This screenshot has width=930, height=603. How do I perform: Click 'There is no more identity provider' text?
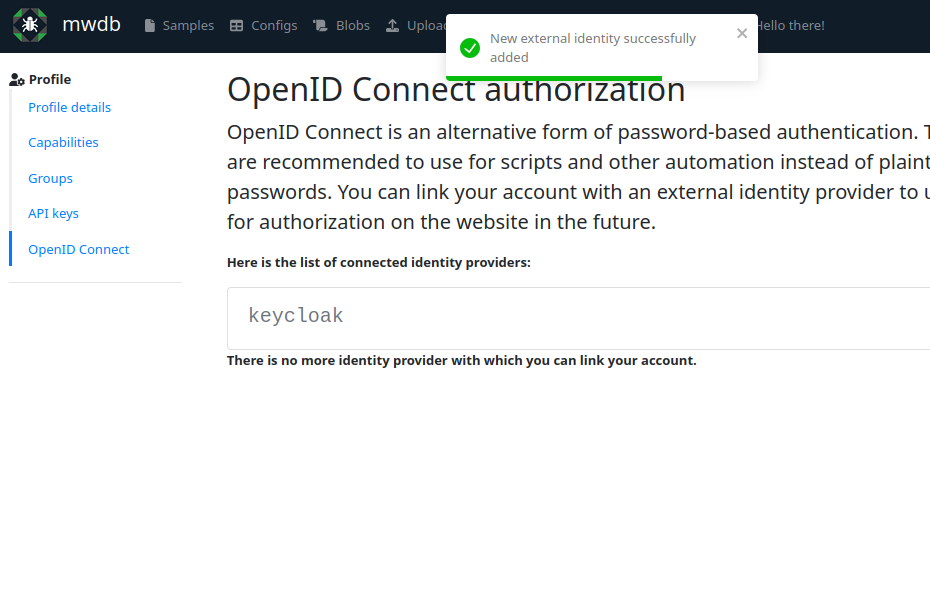[x=461, y=360]
